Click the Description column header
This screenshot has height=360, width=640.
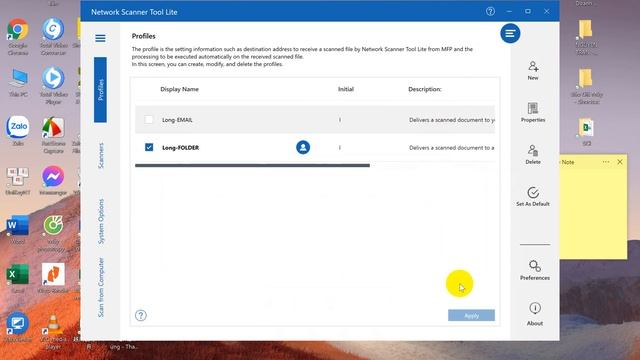[x=425, y=89]
